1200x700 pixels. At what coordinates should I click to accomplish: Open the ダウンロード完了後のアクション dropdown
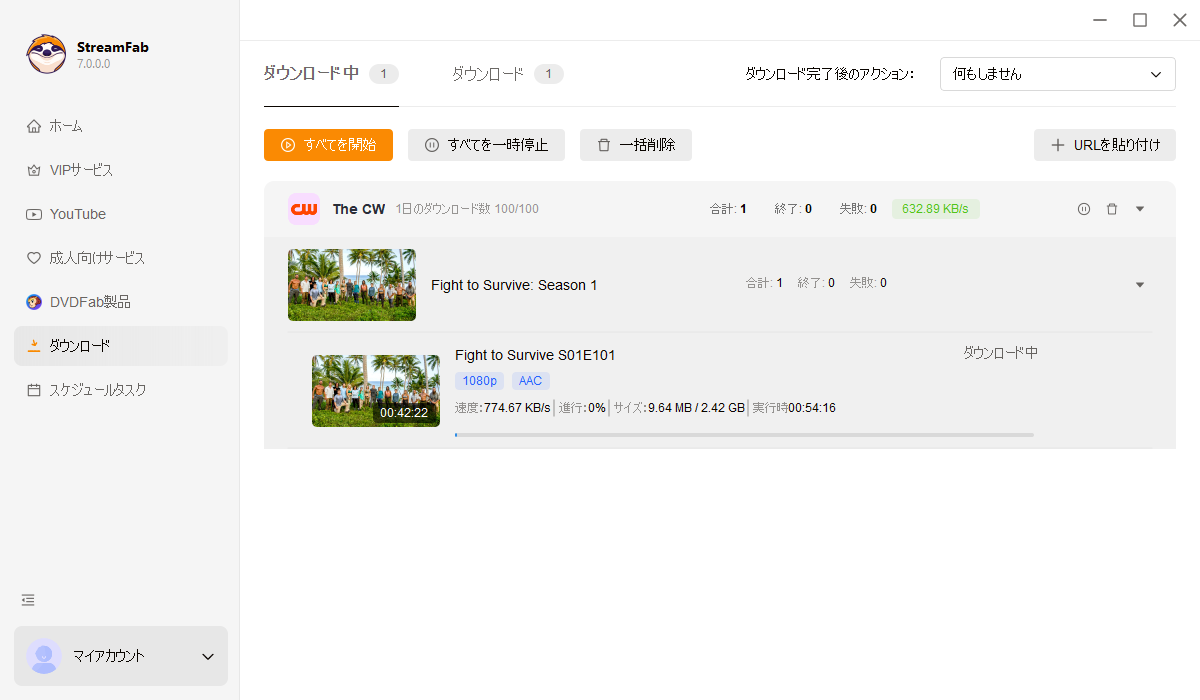[x=1057, y=74]
